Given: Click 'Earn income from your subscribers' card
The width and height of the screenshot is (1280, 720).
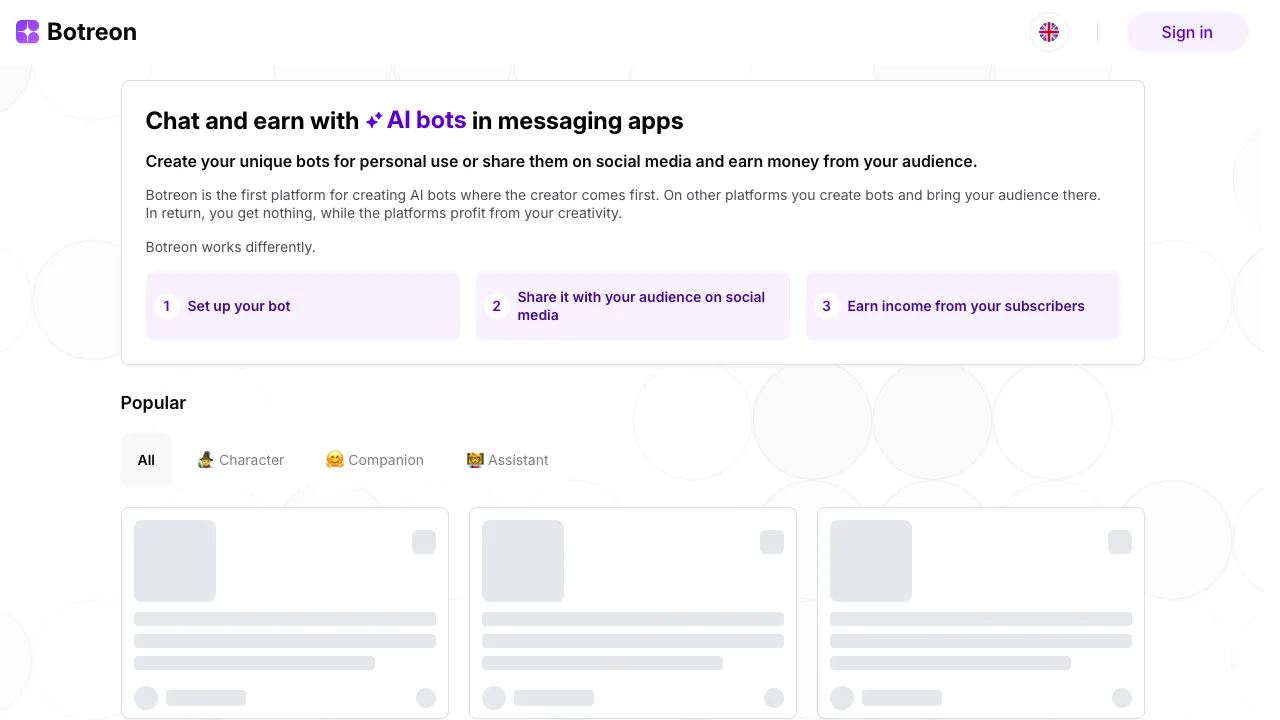Looking at the screenshot, I should tap(963, 306).
